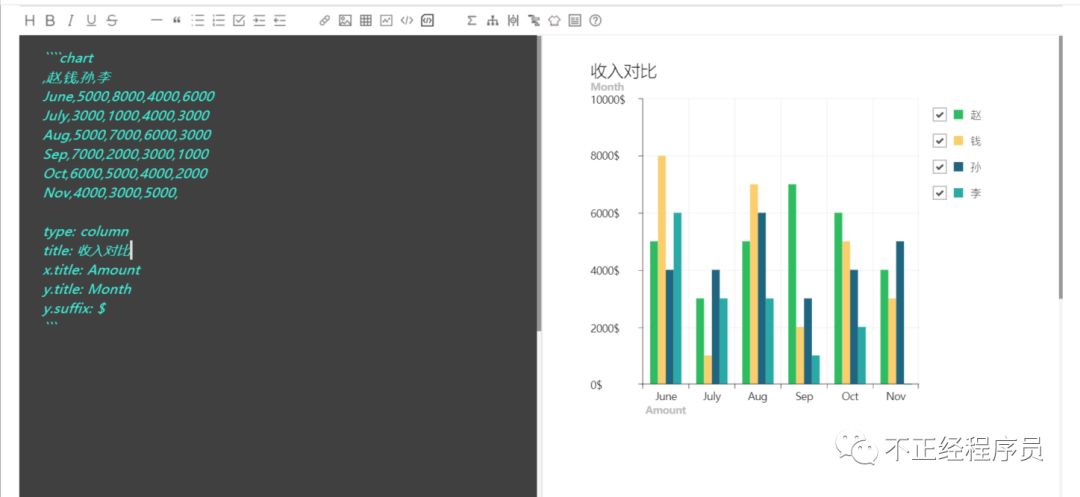The image size is (1080, 497).
Task: Insert an unordered bullet list
Action: coord(198,21)
